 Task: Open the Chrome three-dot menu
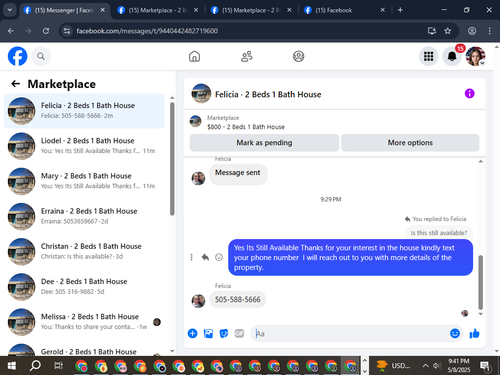489,31
